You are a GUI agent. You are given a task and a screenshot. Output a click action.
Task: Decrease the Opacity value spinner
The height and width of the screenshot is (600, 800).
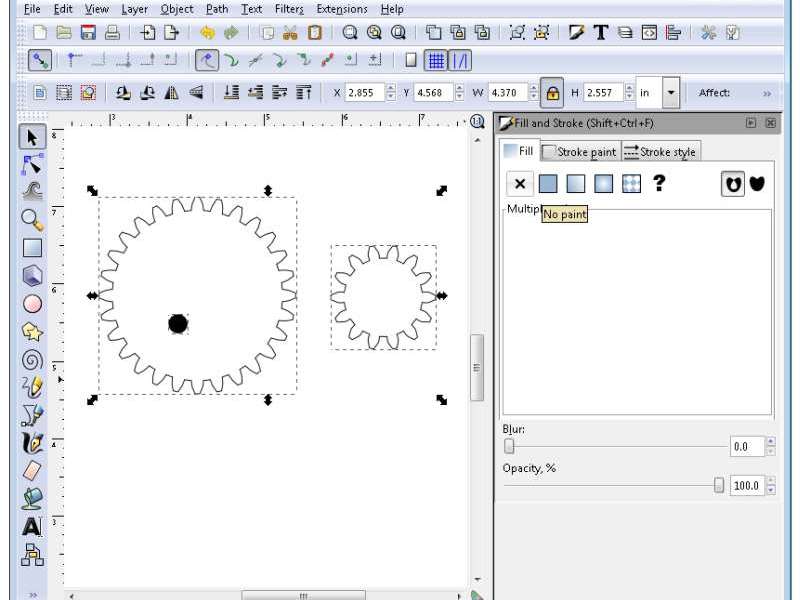(771, 490)
